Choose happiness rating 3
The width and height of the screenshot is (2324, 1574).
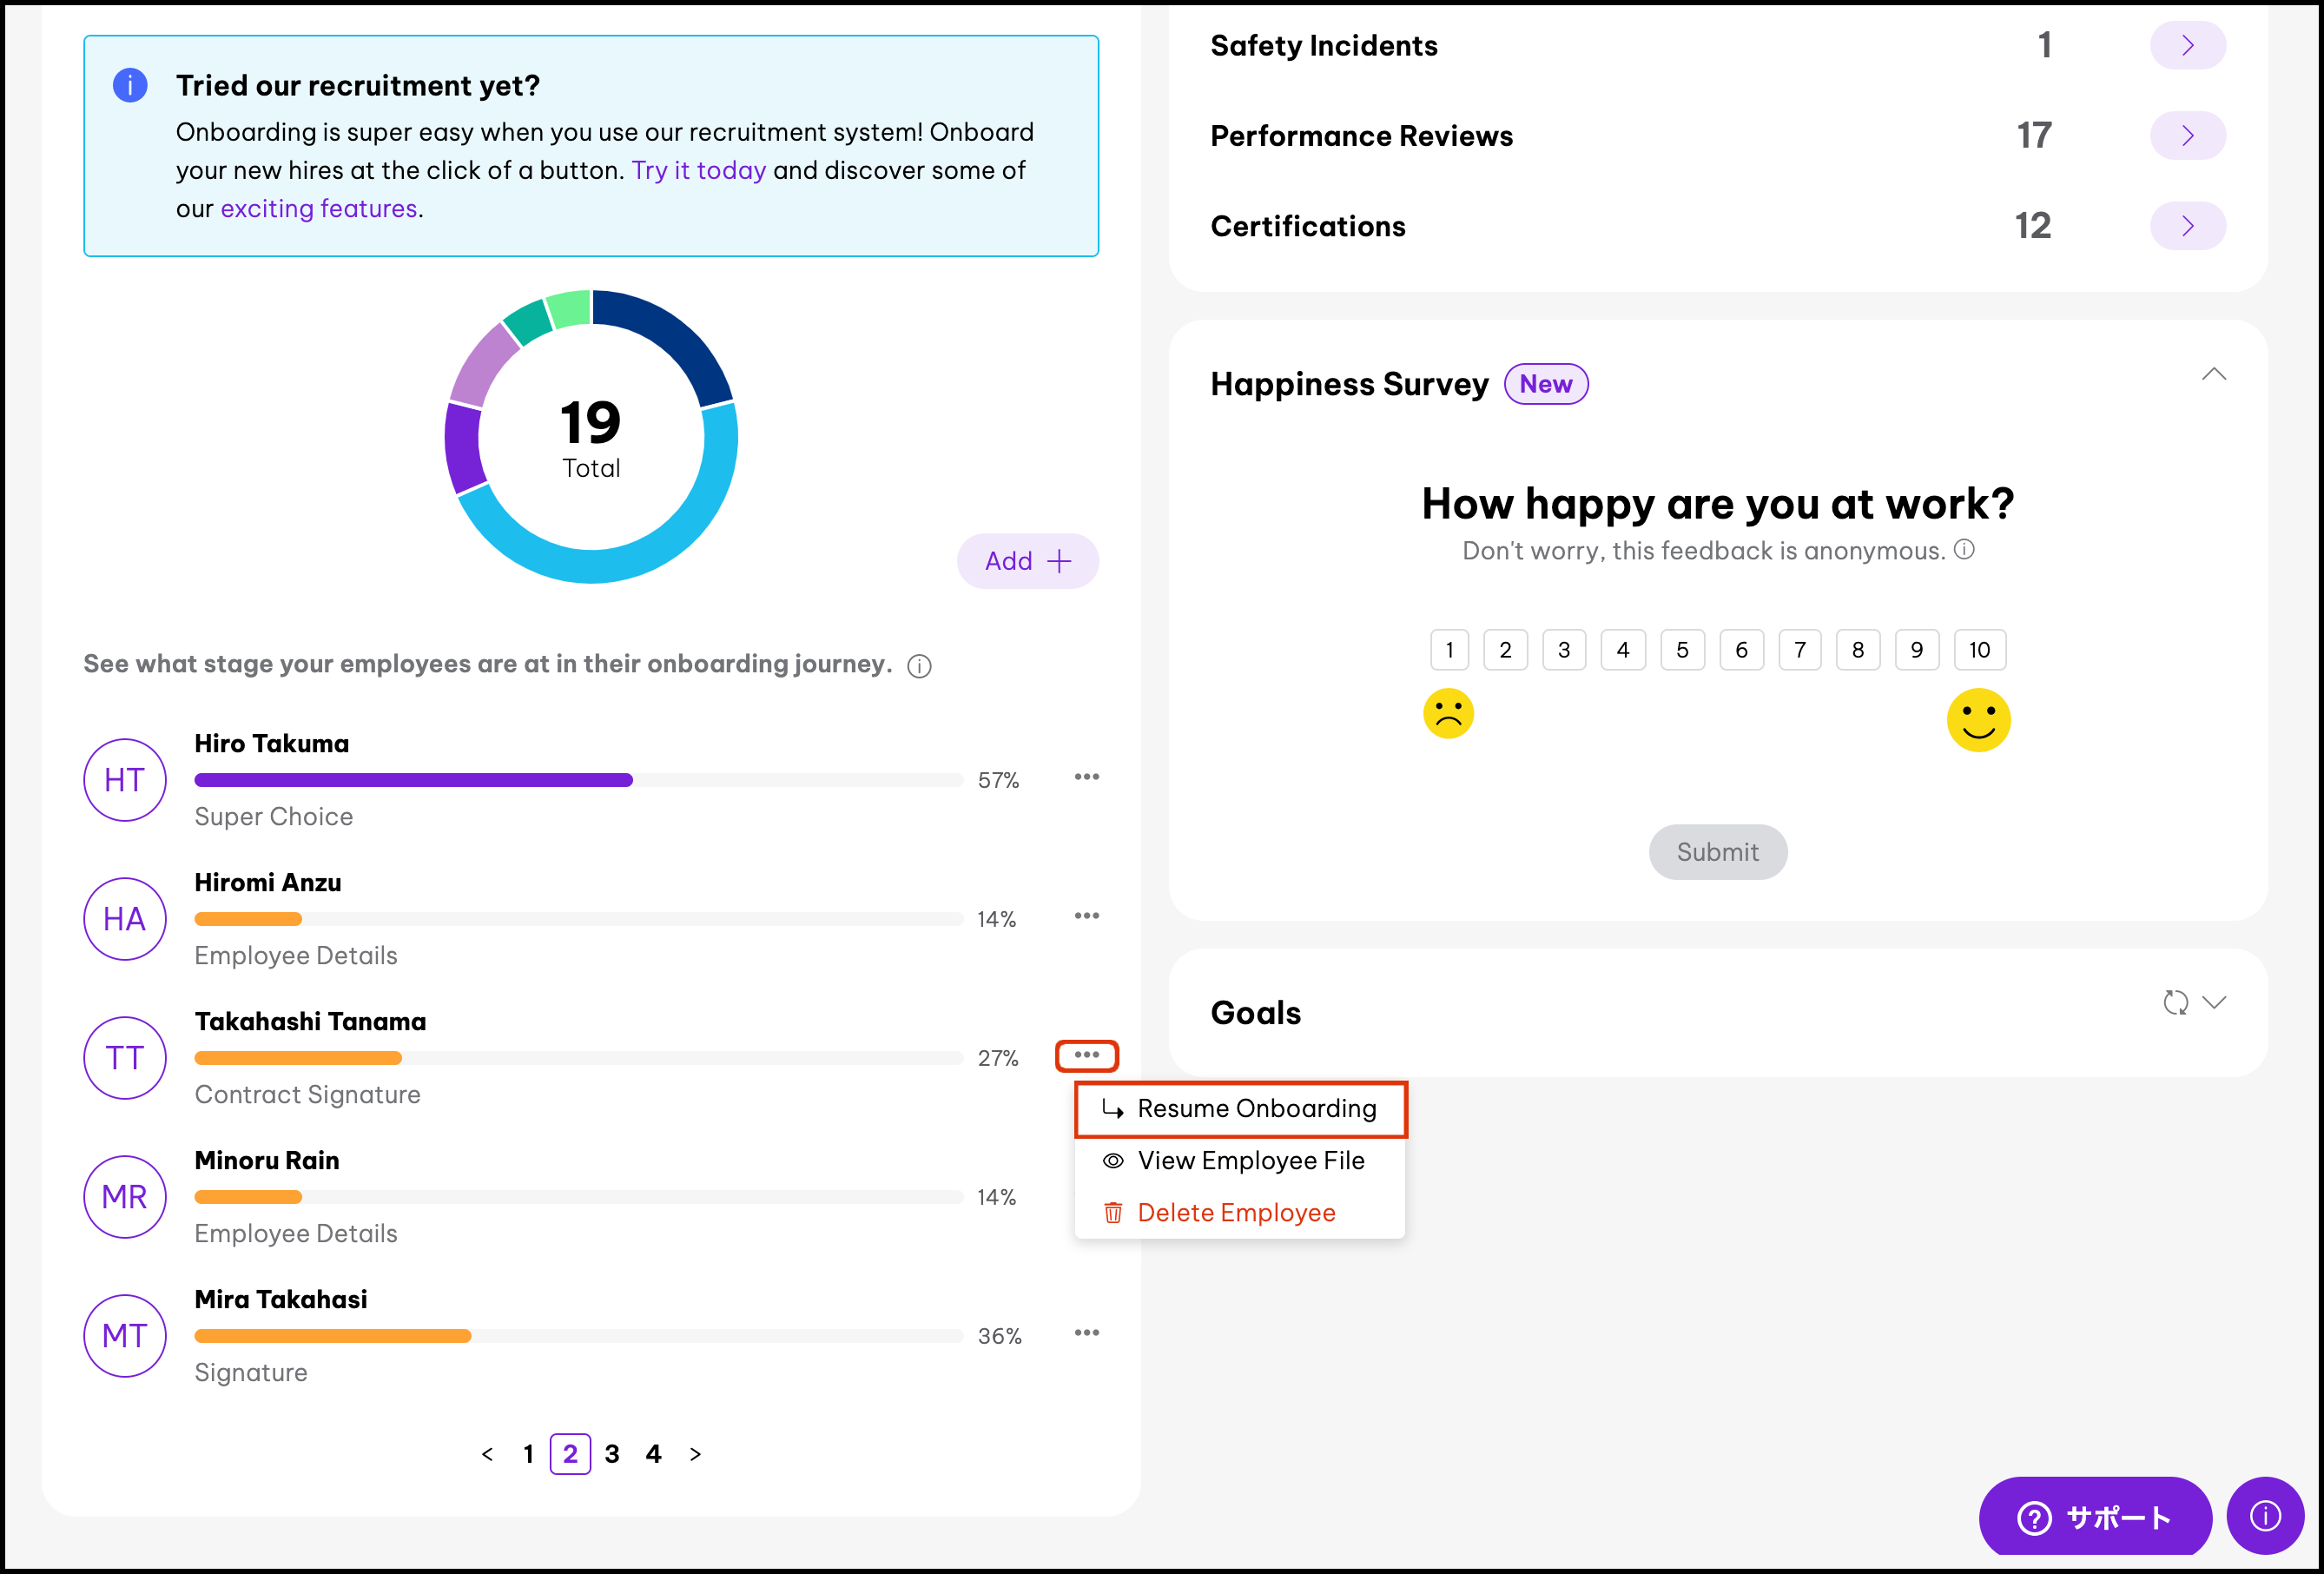pos(1564,650)
